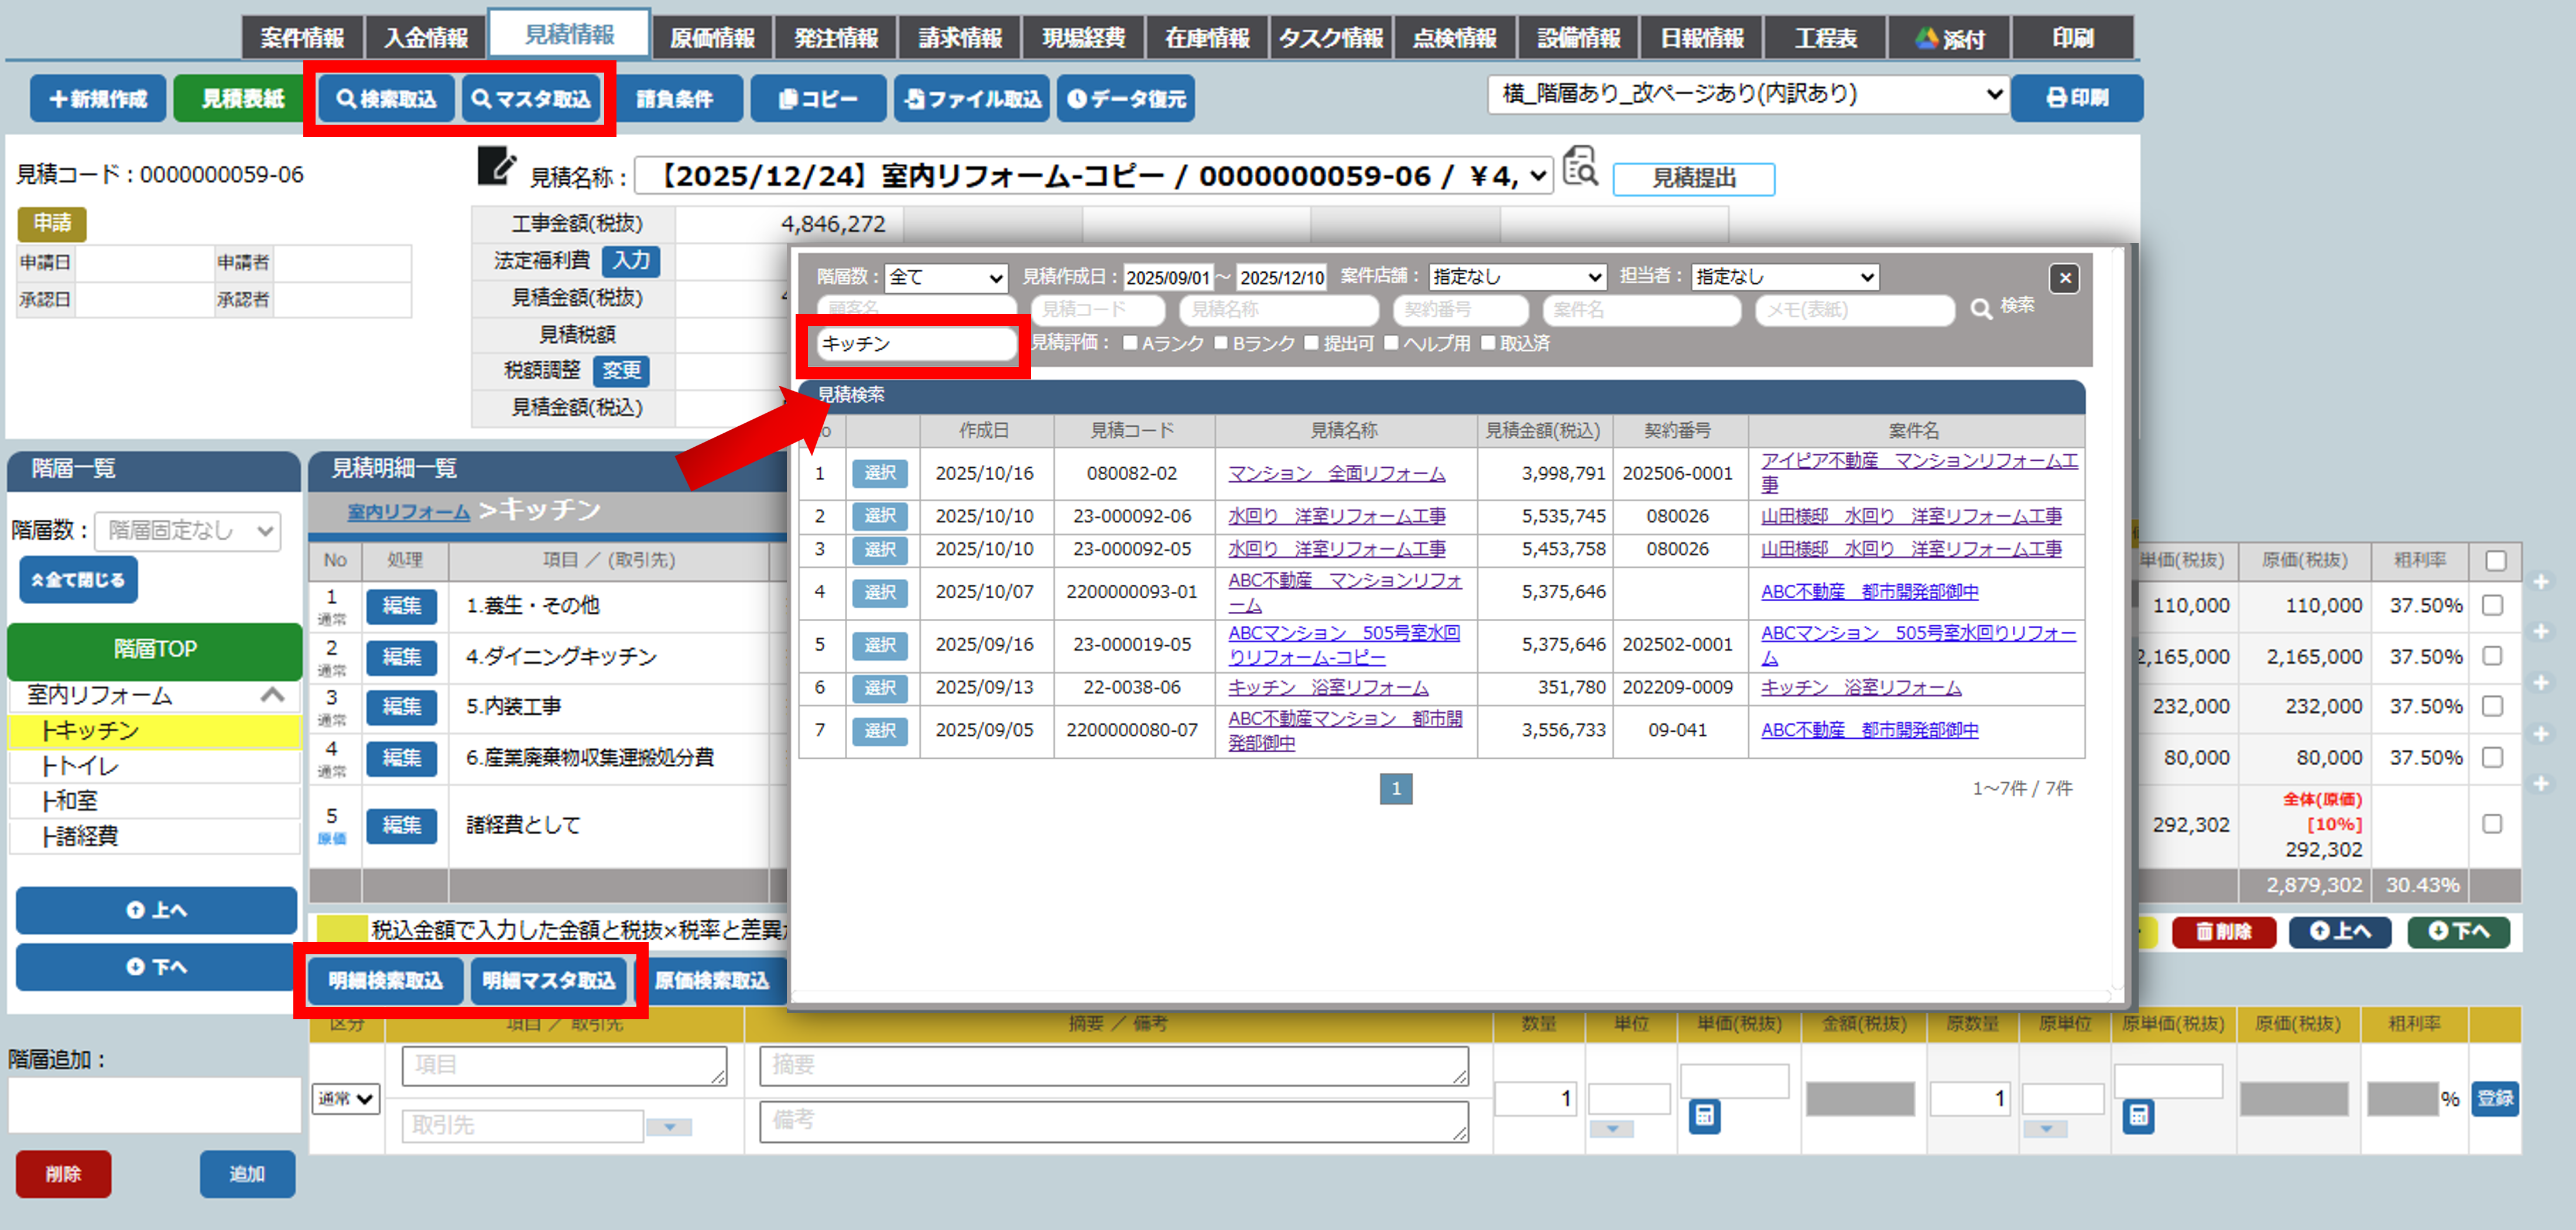Open the 担当者 指定なし dropdown

(1784, 277)
